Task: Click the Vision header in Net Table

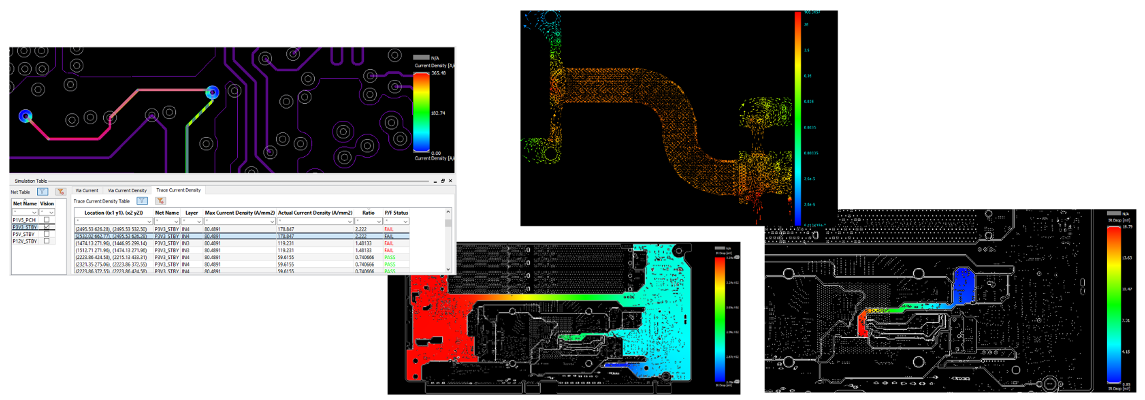Action: tap(47, 204)
